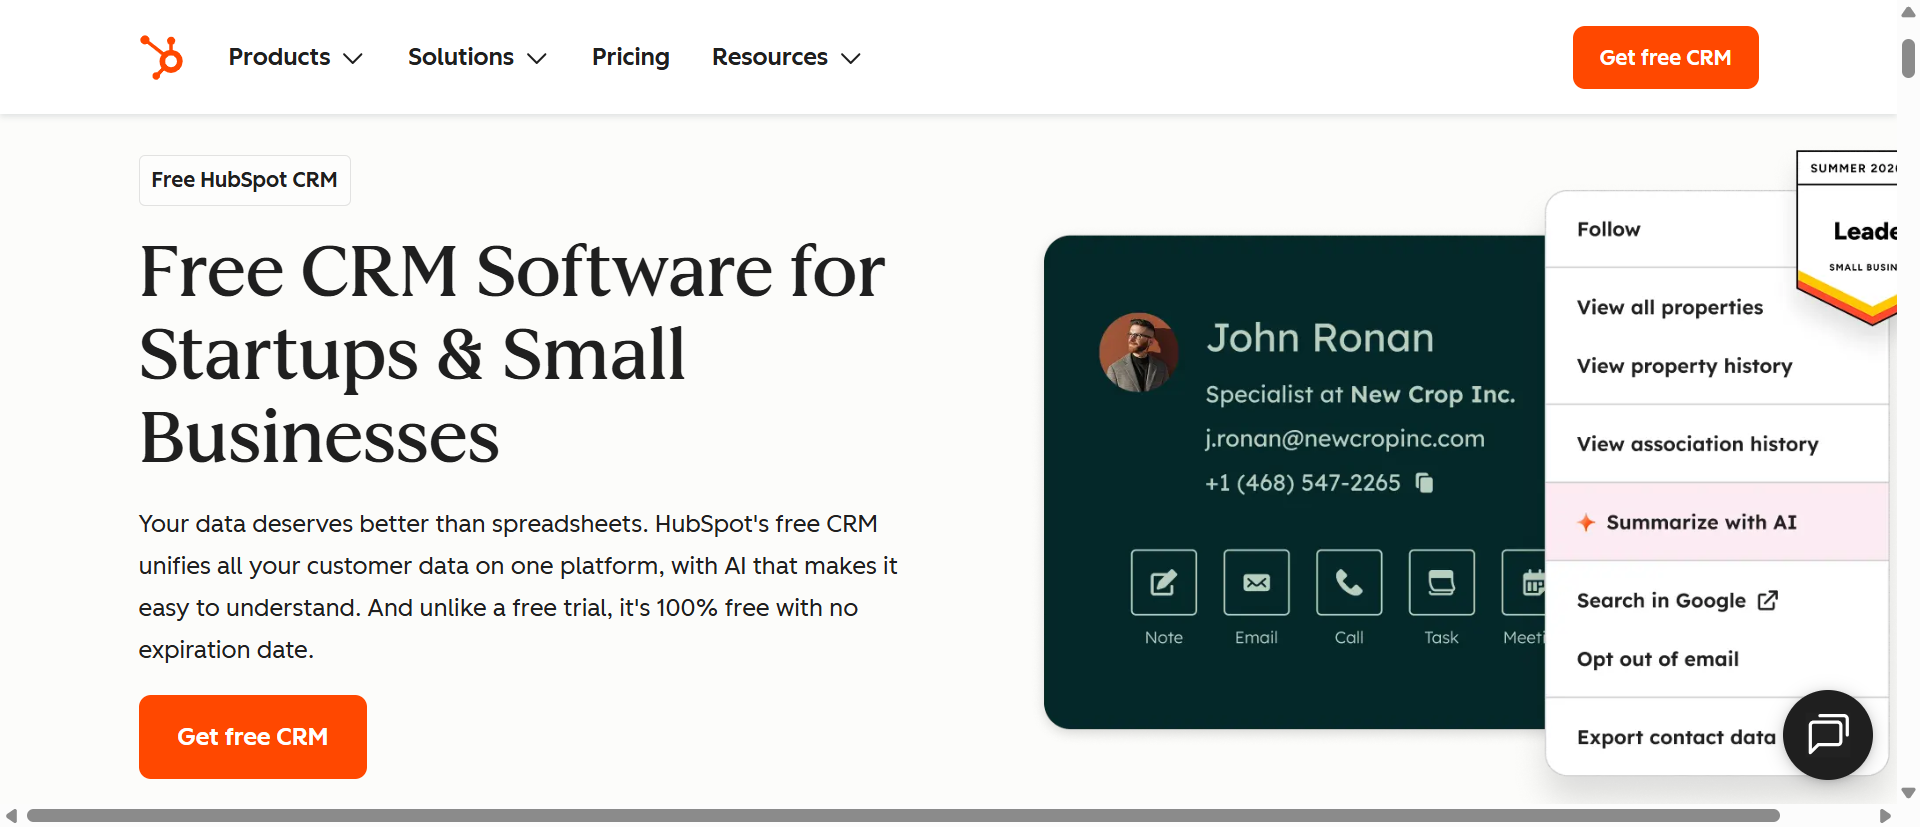This screenshot has height=827, width=1920.
Task: Select Export contact data
Action: (1676, 737)
